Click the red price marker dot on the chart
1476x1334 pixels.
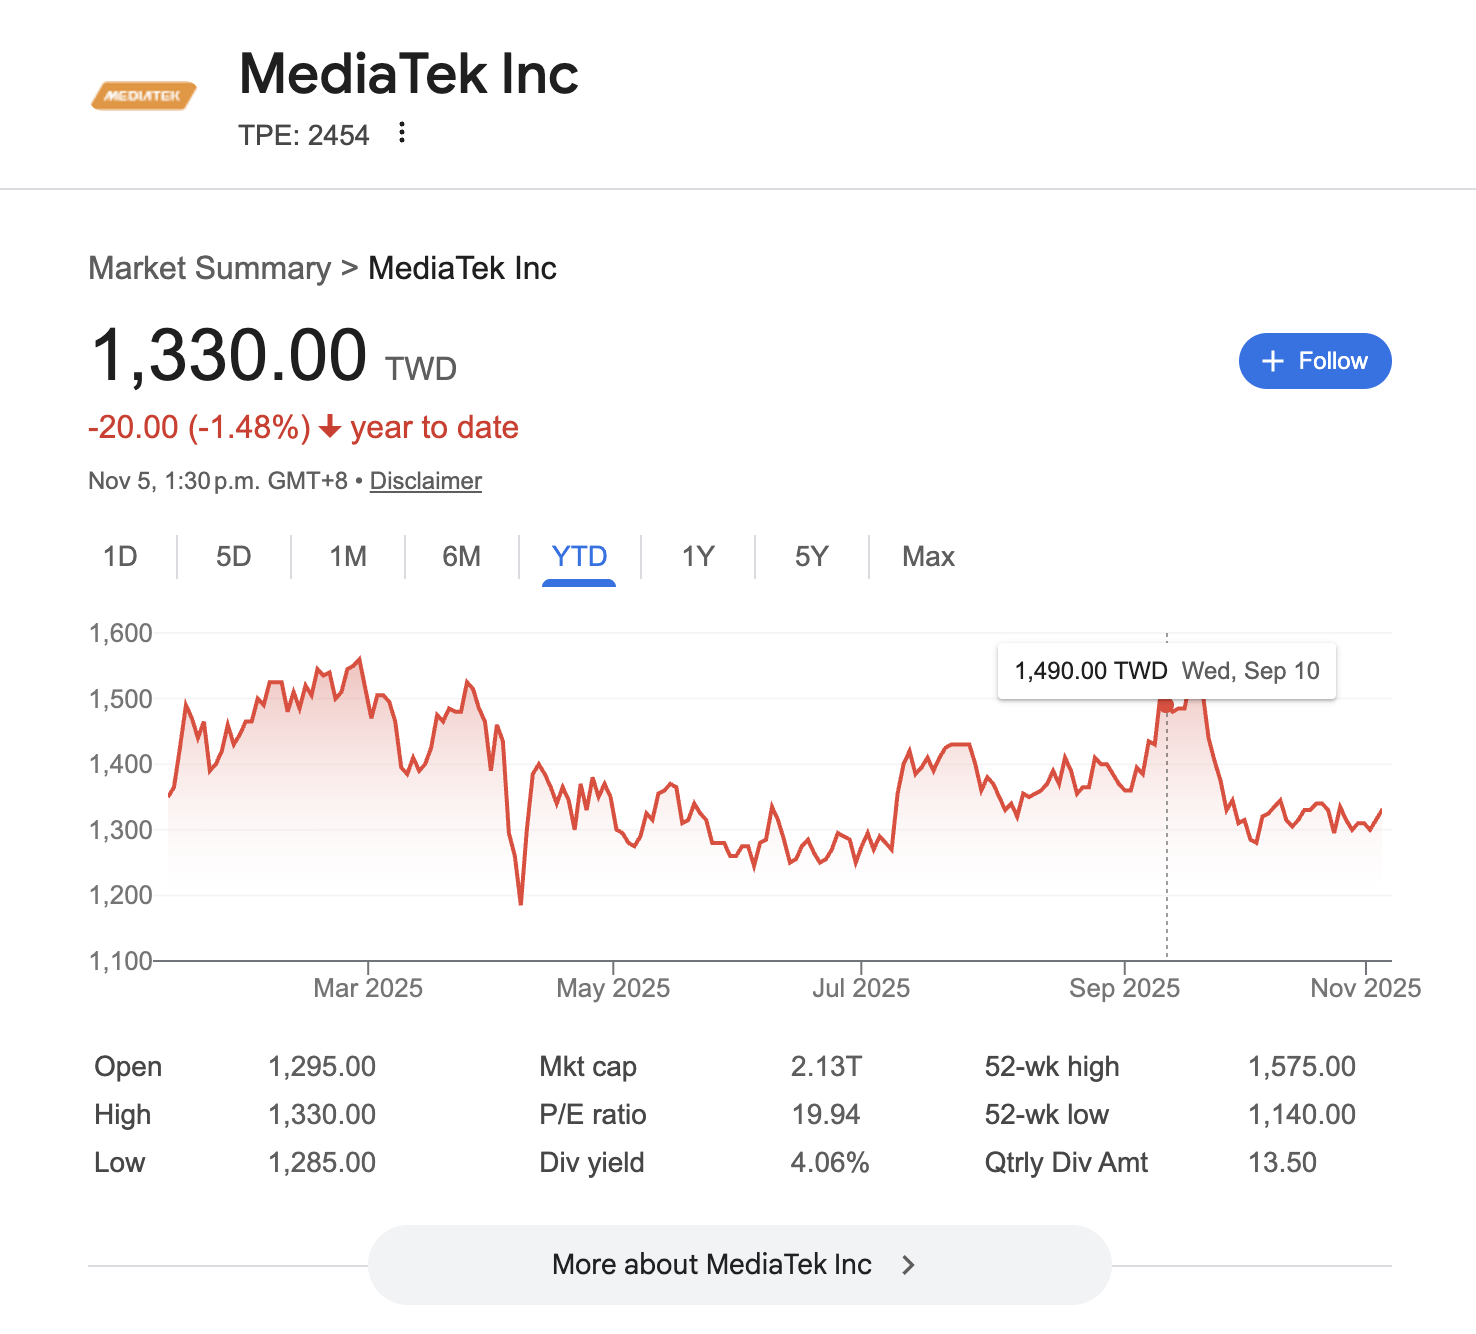click(1166, 705)
